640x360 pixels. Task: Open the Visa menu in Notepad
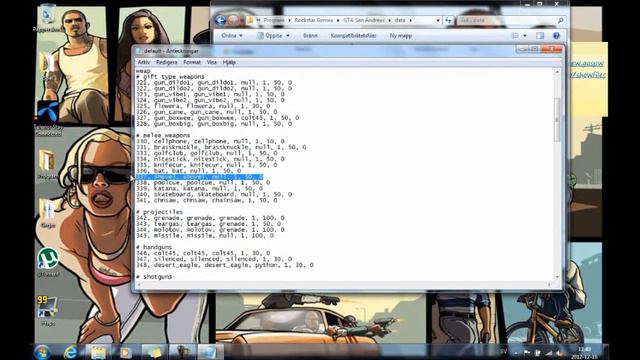pos(211,62)
